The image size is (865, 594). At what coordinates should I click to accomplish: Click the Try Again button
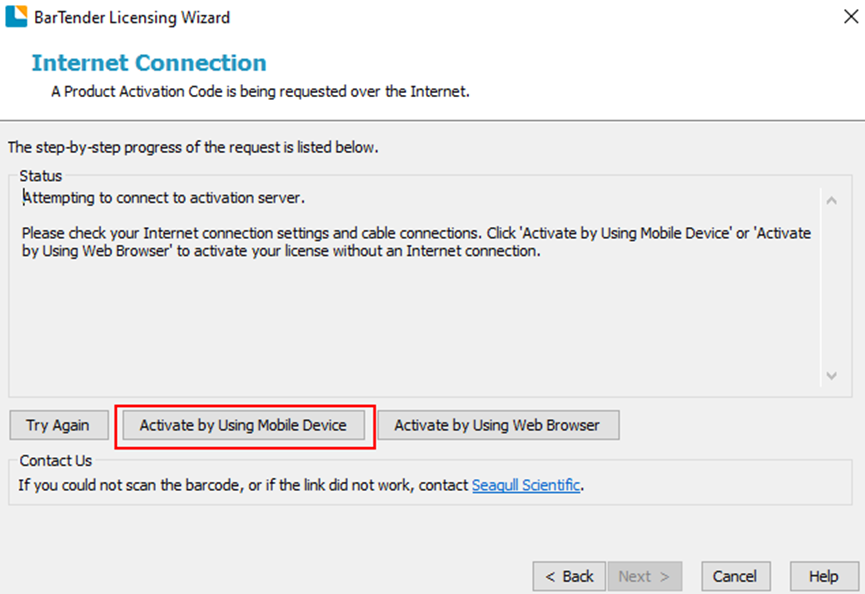pyautogui.click(x=57, y=425)
